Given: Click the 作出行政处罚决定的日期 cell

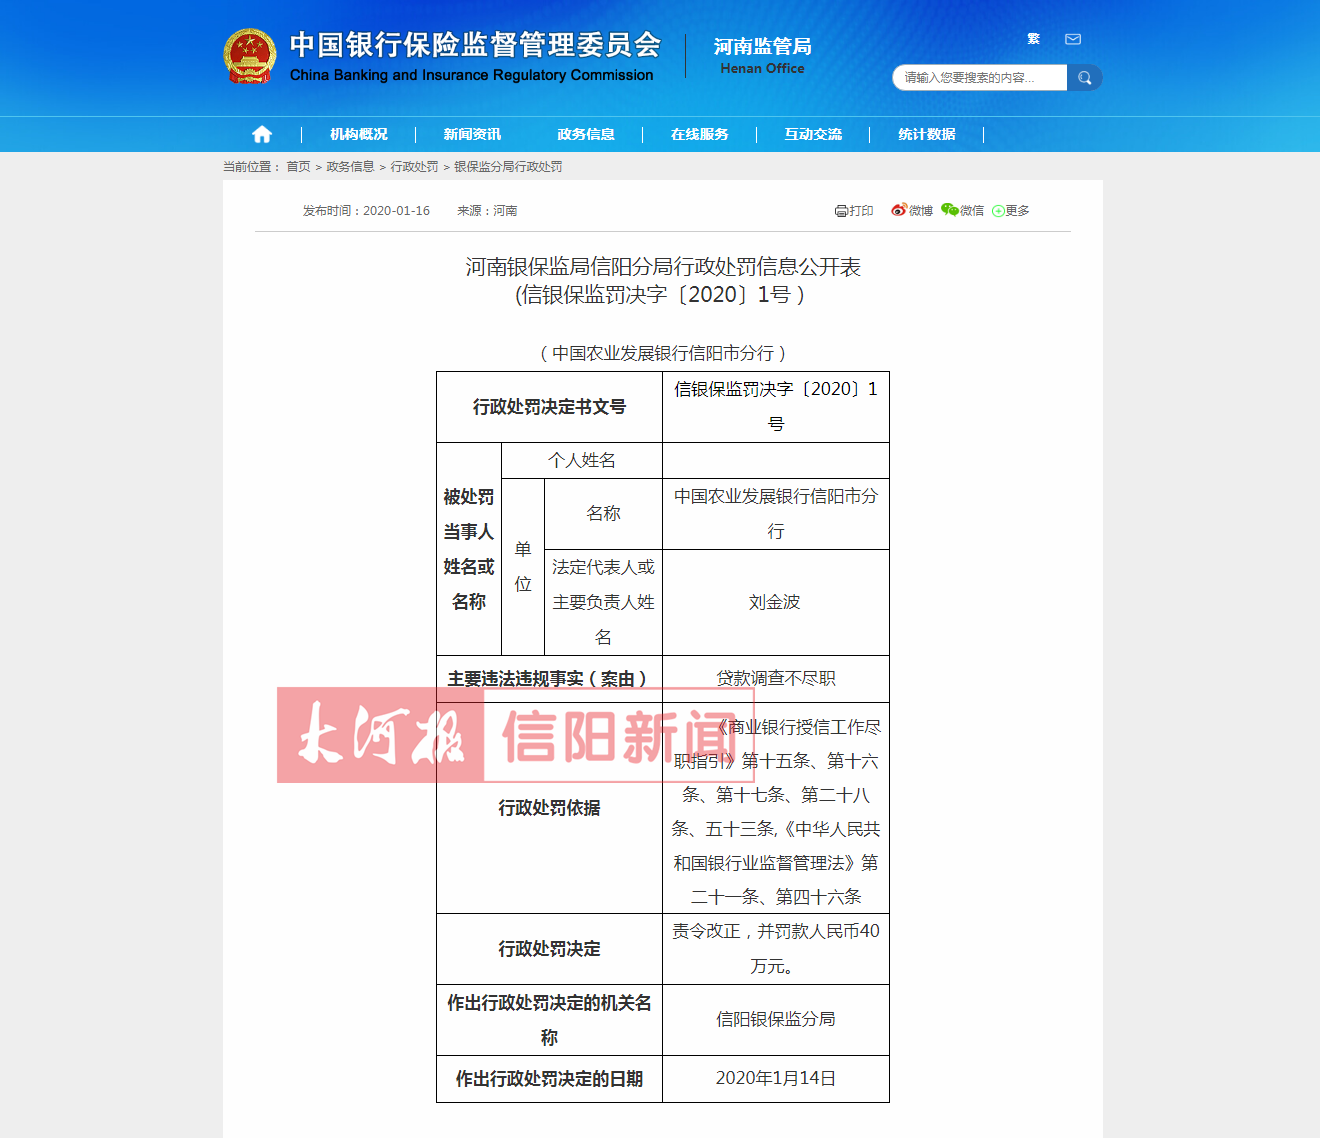Looking at the screenshot, I should click(x=549, y=1079).
